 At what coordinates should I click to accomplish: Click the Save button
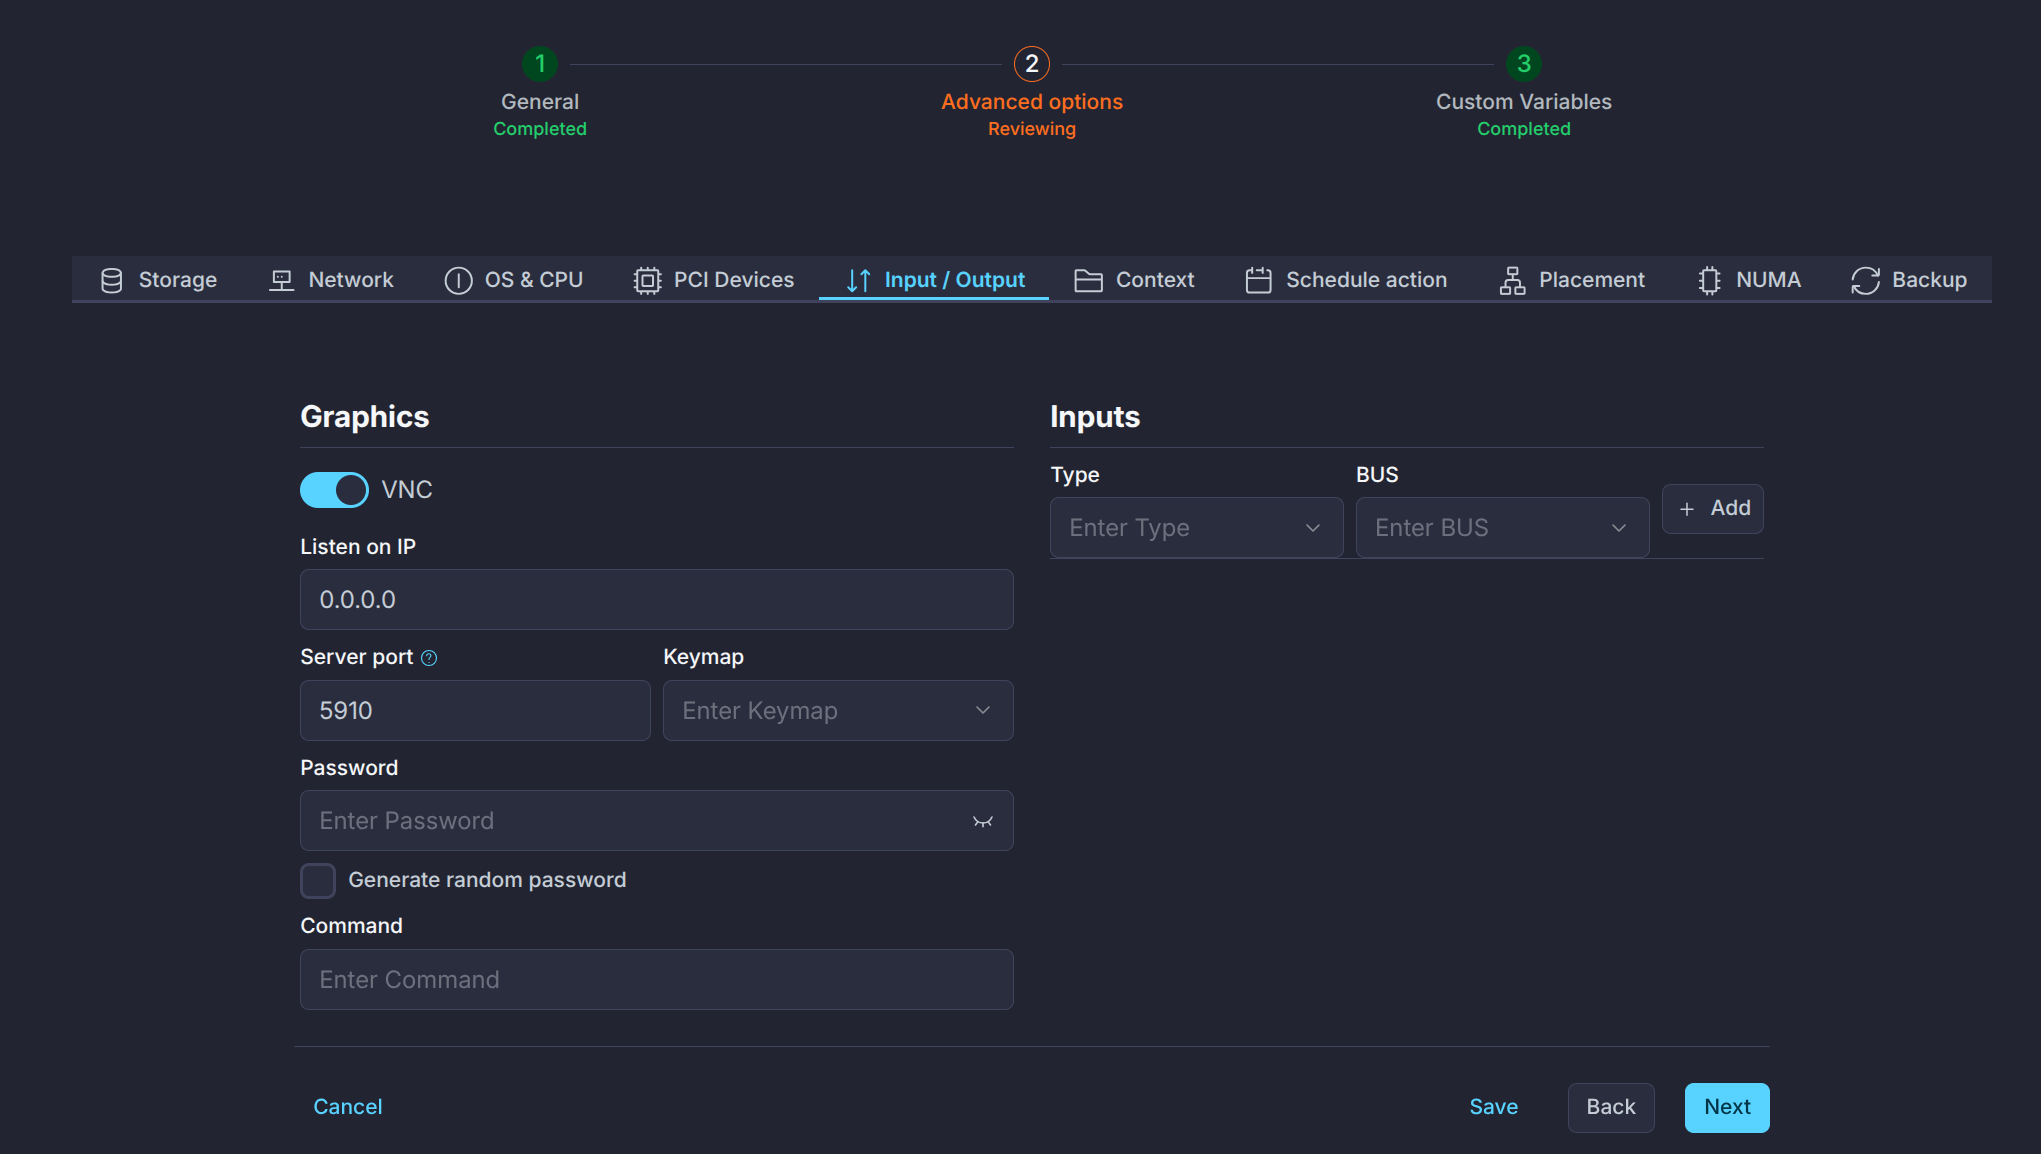[1494, 1107]
